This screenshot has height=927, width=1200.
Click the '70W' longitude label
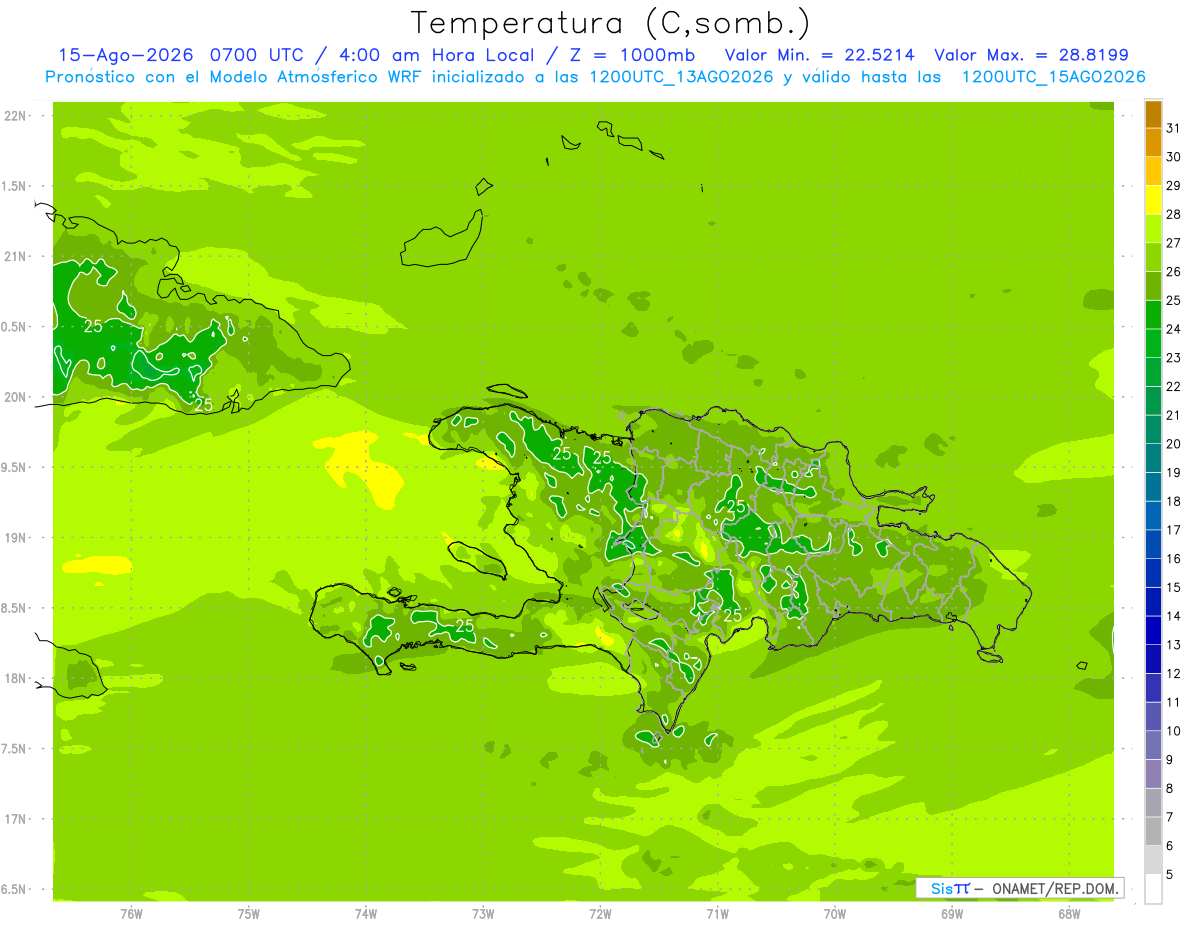pos(835,913)
